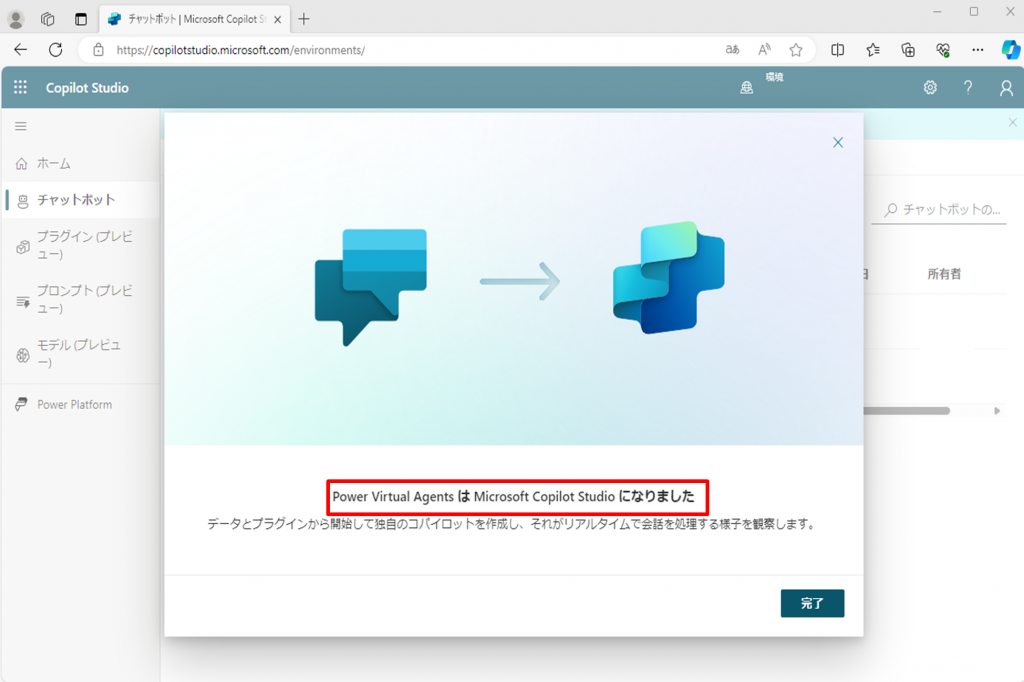
Task: Open プラグイン (プレビュー) in sidebar
Action: click(x=80, y=245)
